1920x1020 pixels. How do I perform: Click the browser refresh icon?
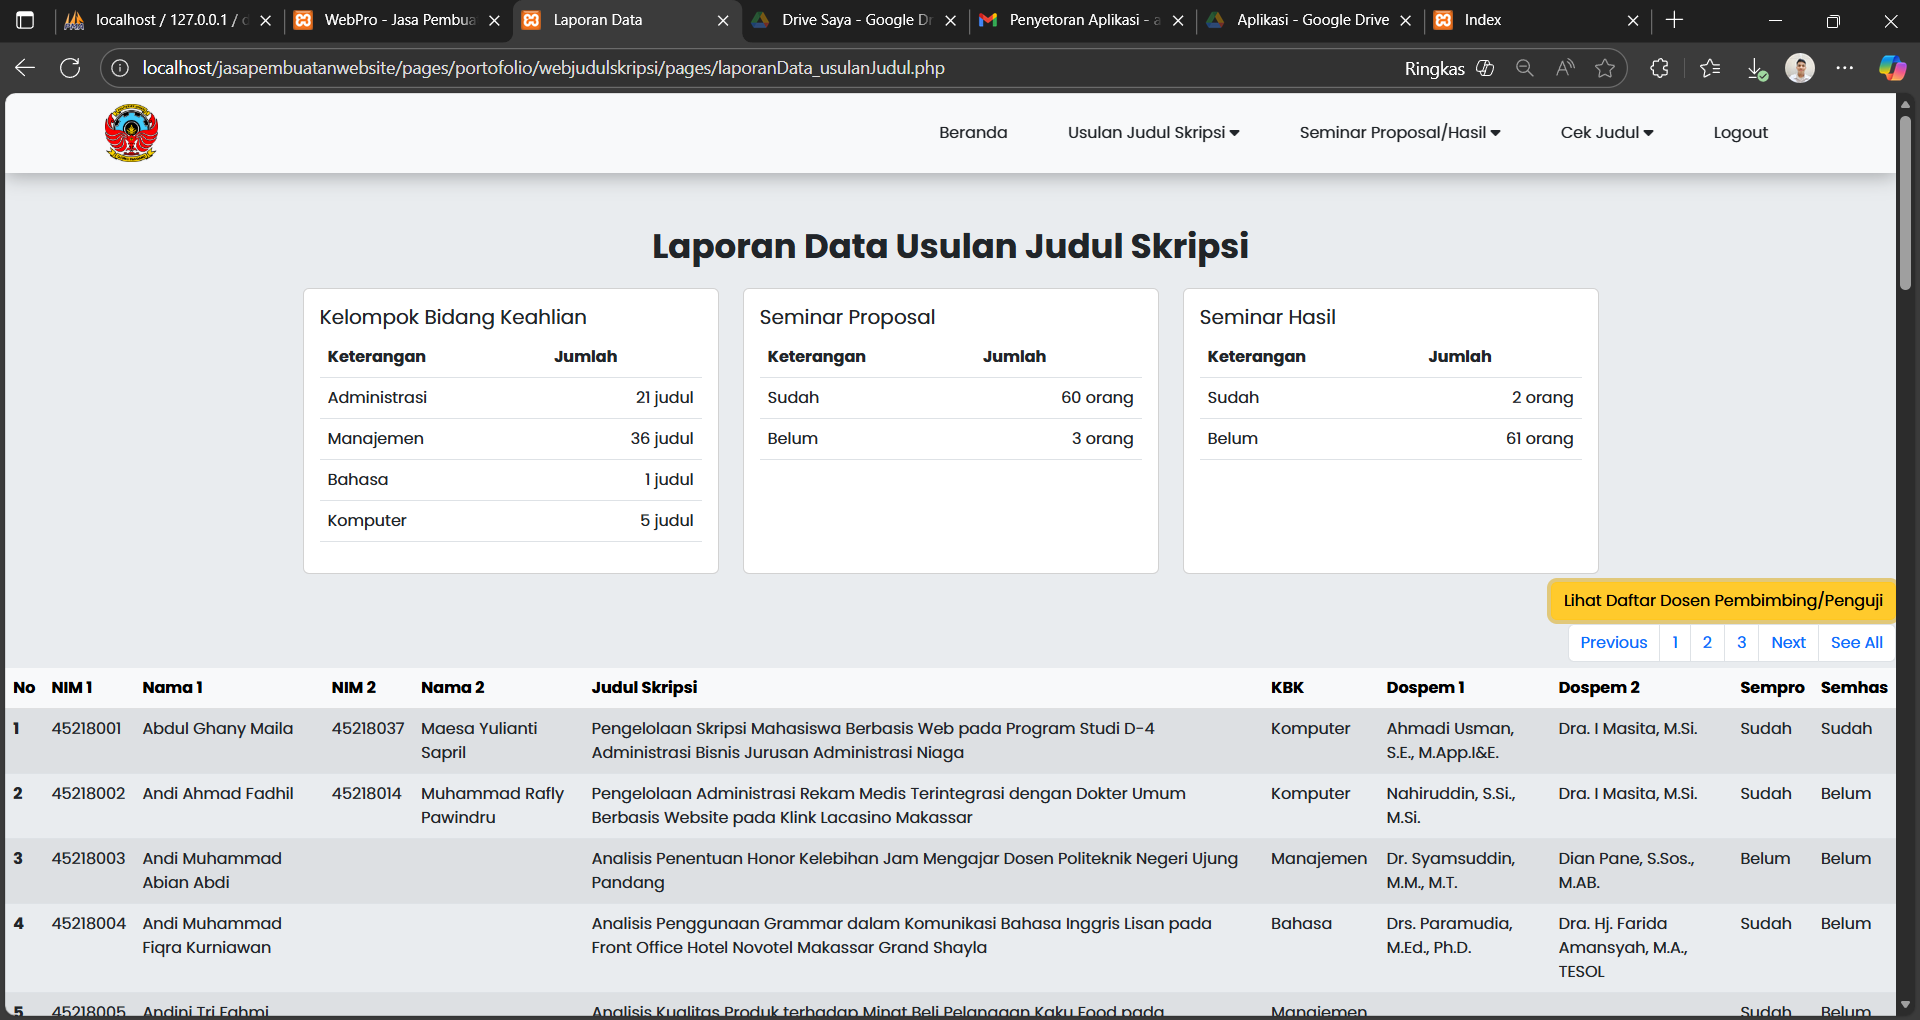coord(70,68)
